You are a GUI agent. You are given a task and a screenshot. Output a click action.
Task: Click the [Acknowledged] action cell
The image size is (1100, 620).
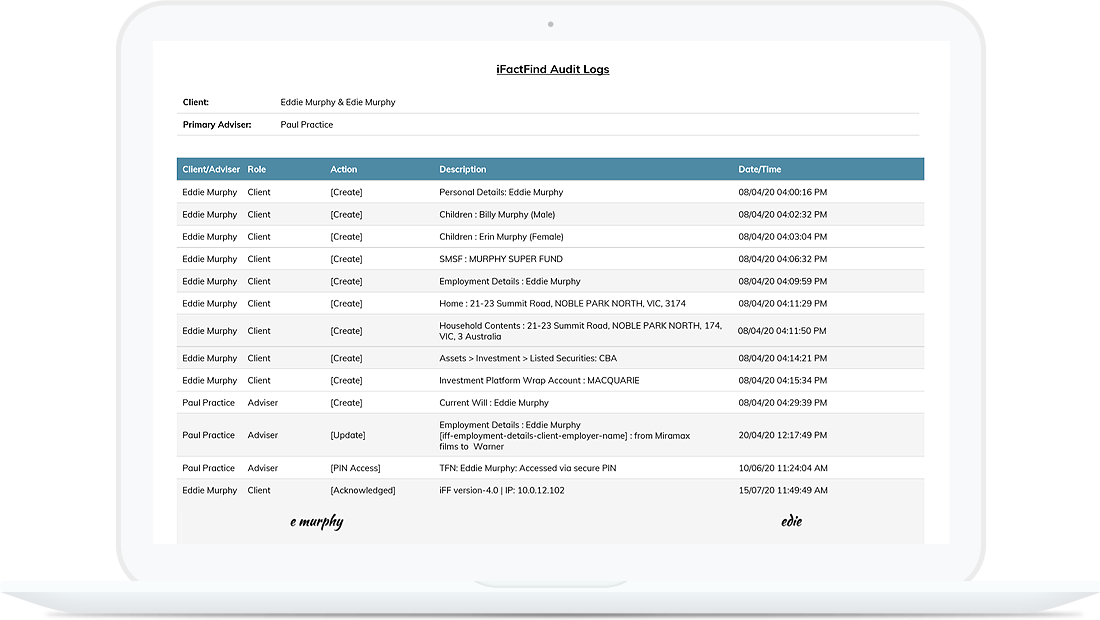[363, 491]
